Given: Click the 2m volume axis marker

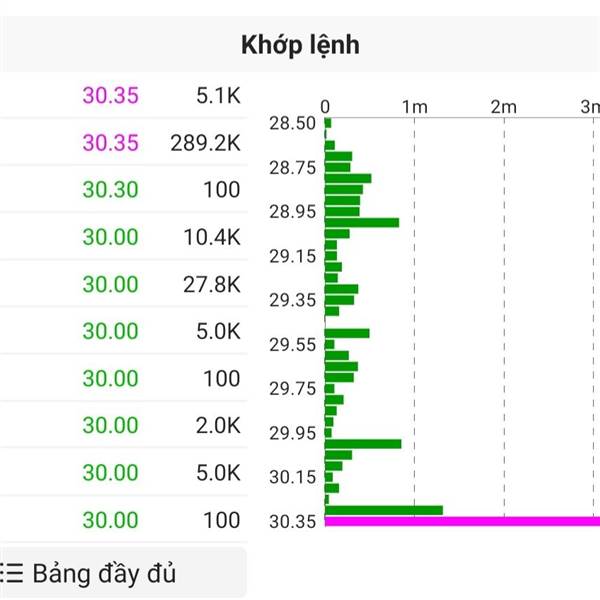Looking at the screenshot, I should tap(504, 107).
